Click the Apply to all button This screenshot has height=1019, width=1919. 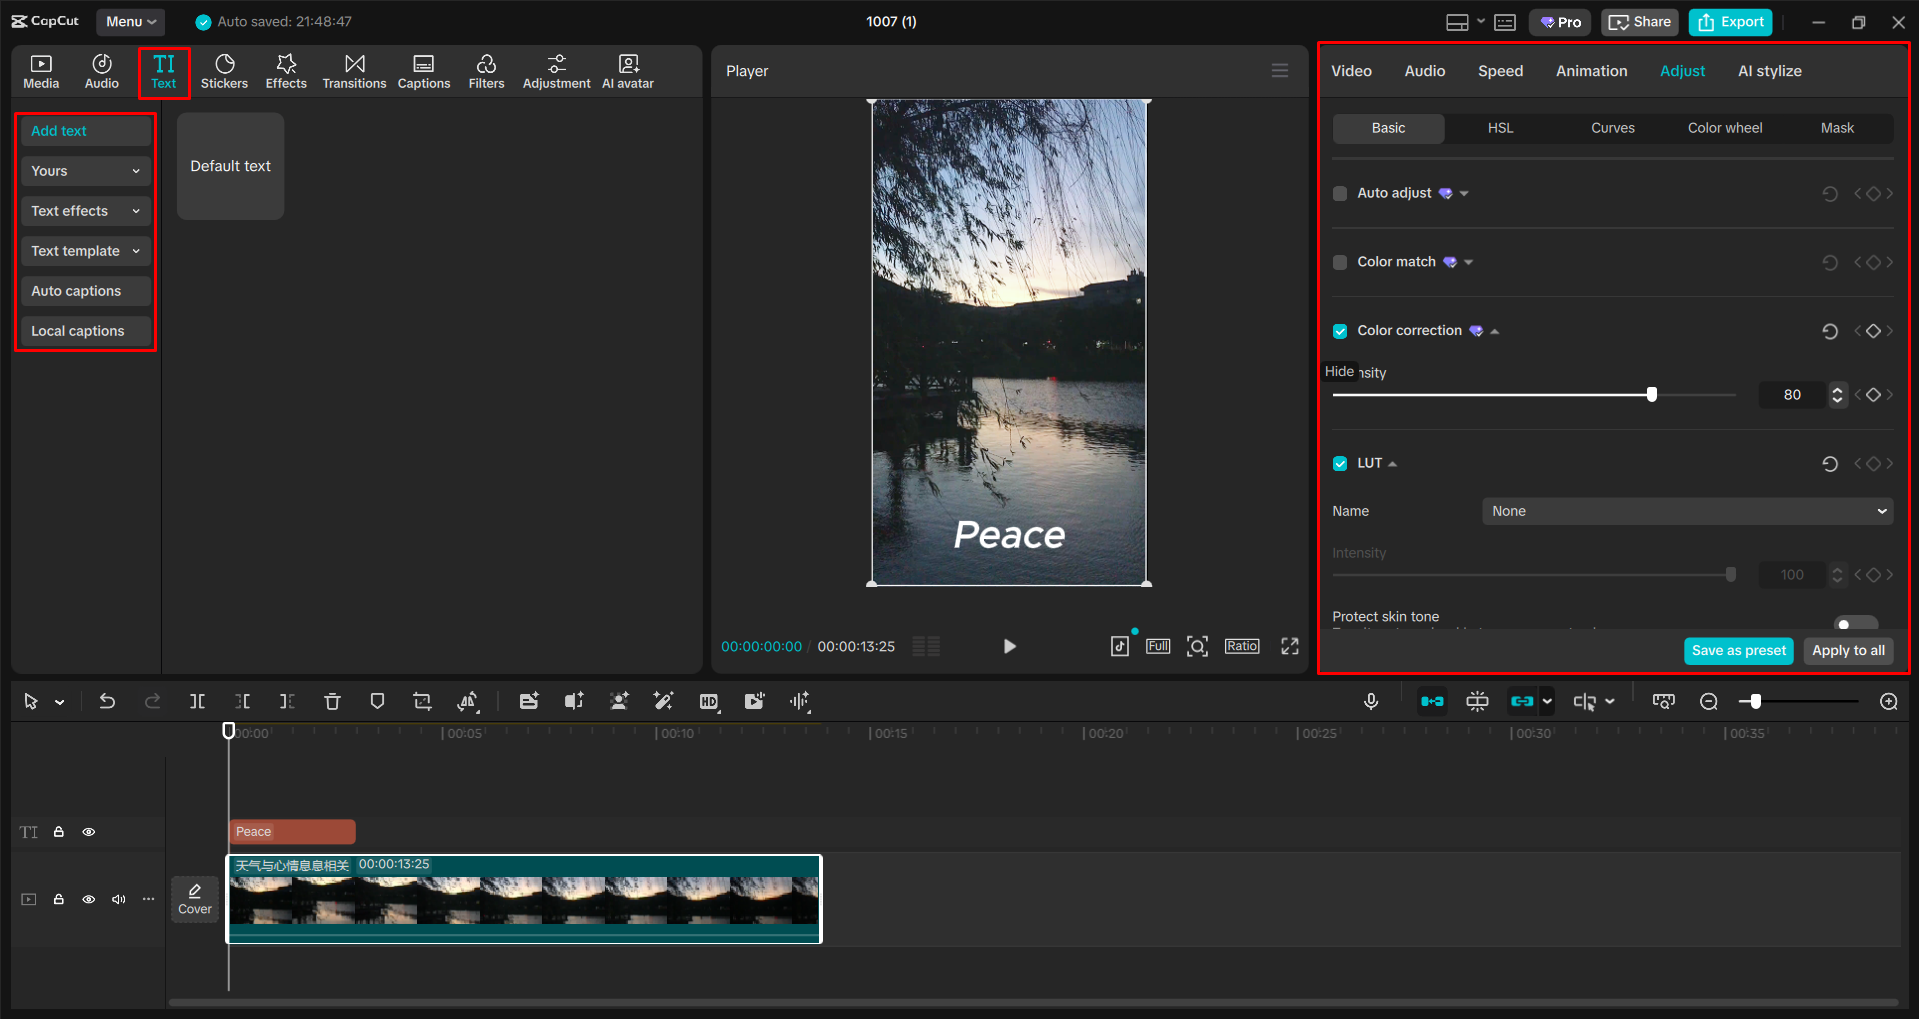(1847, 650)
